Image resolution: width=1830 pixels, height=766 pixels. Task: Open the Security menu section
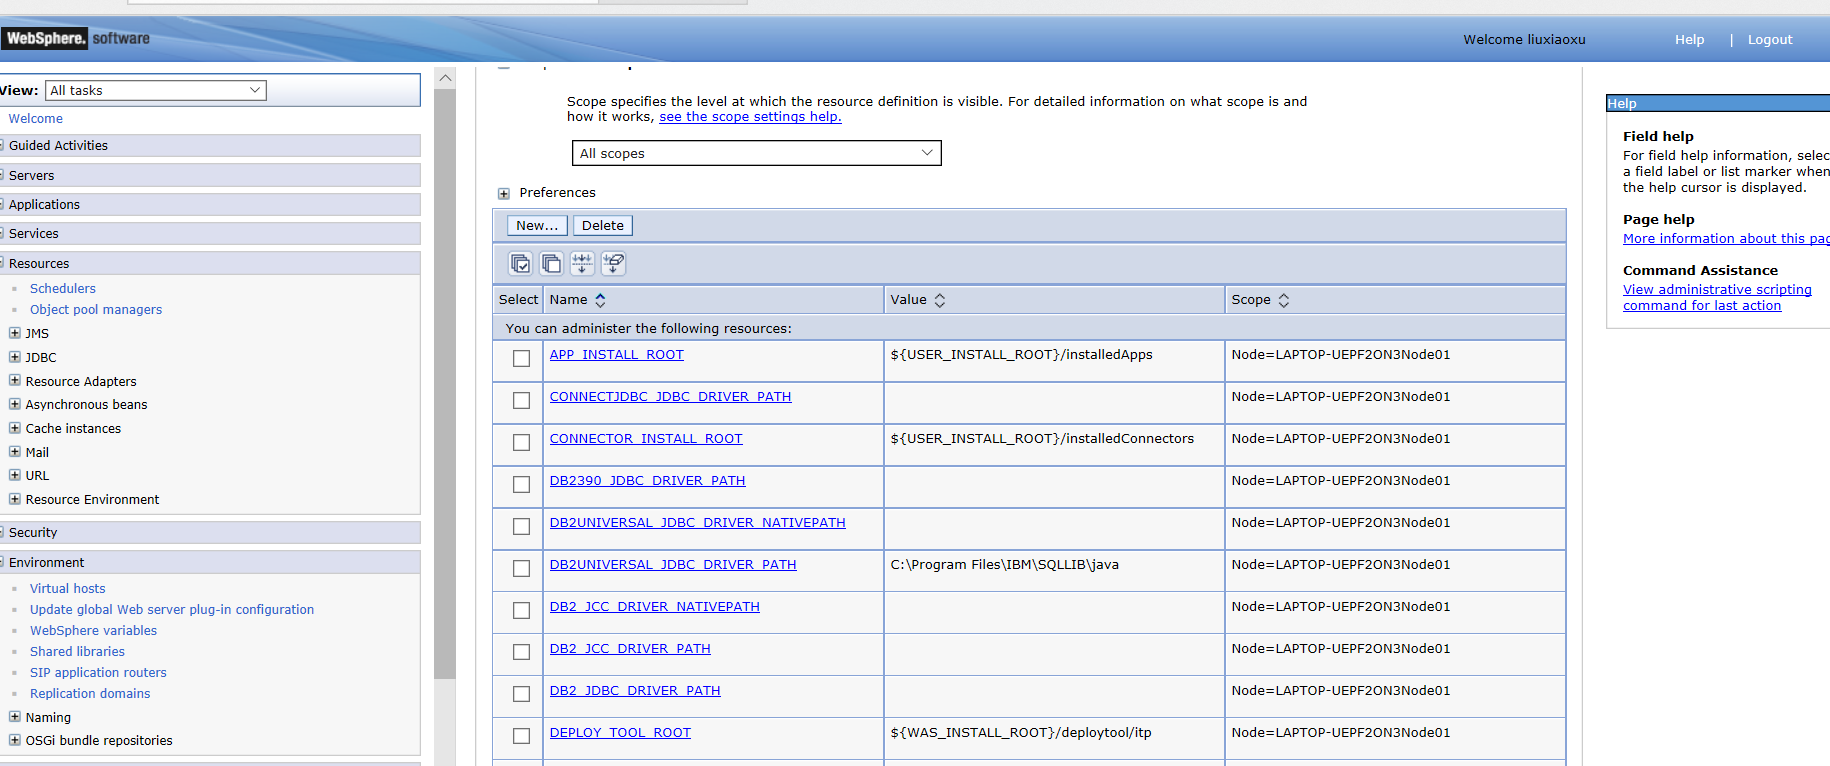tap(209, 532)
